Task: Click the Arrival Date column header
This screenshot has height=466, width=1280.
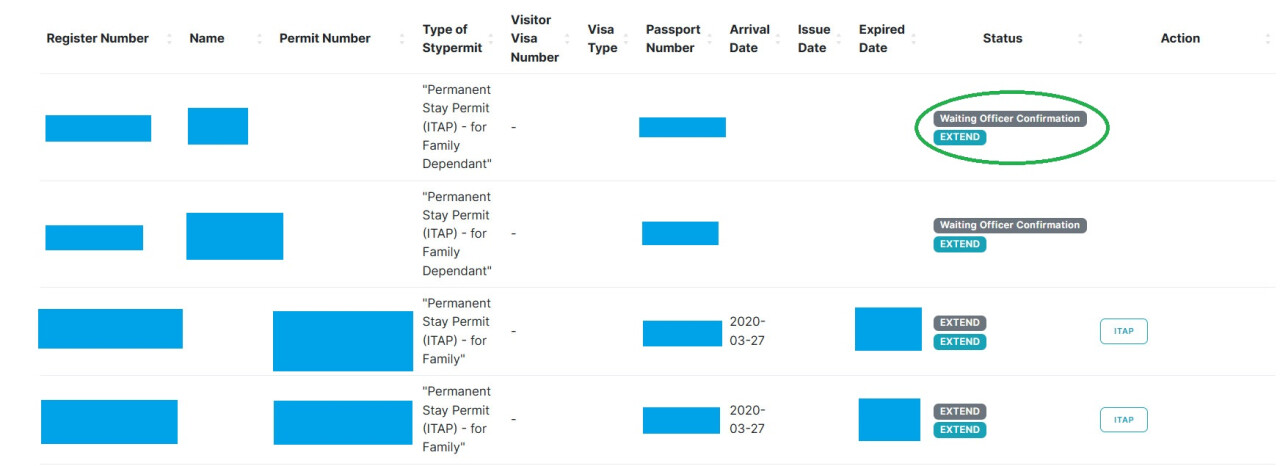Action: tap(749, 38)
